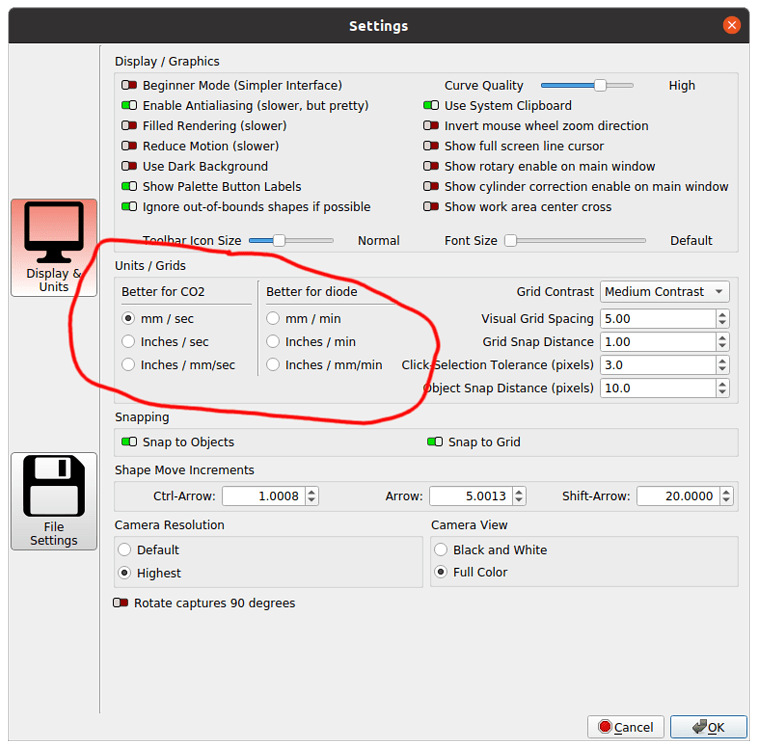Disable Snap to Grid toggle
This screenshot has width=759, height=750.
coord(435,442)
